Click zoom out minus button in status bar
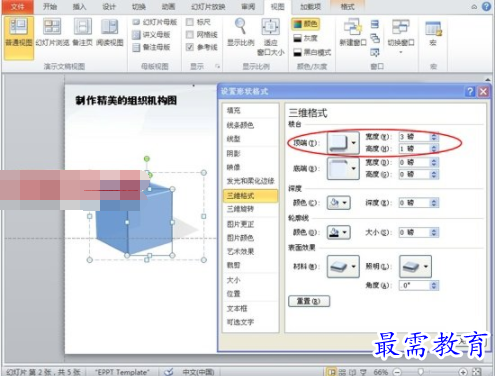The width and height of the screenshot is (496, 376). 397,372
